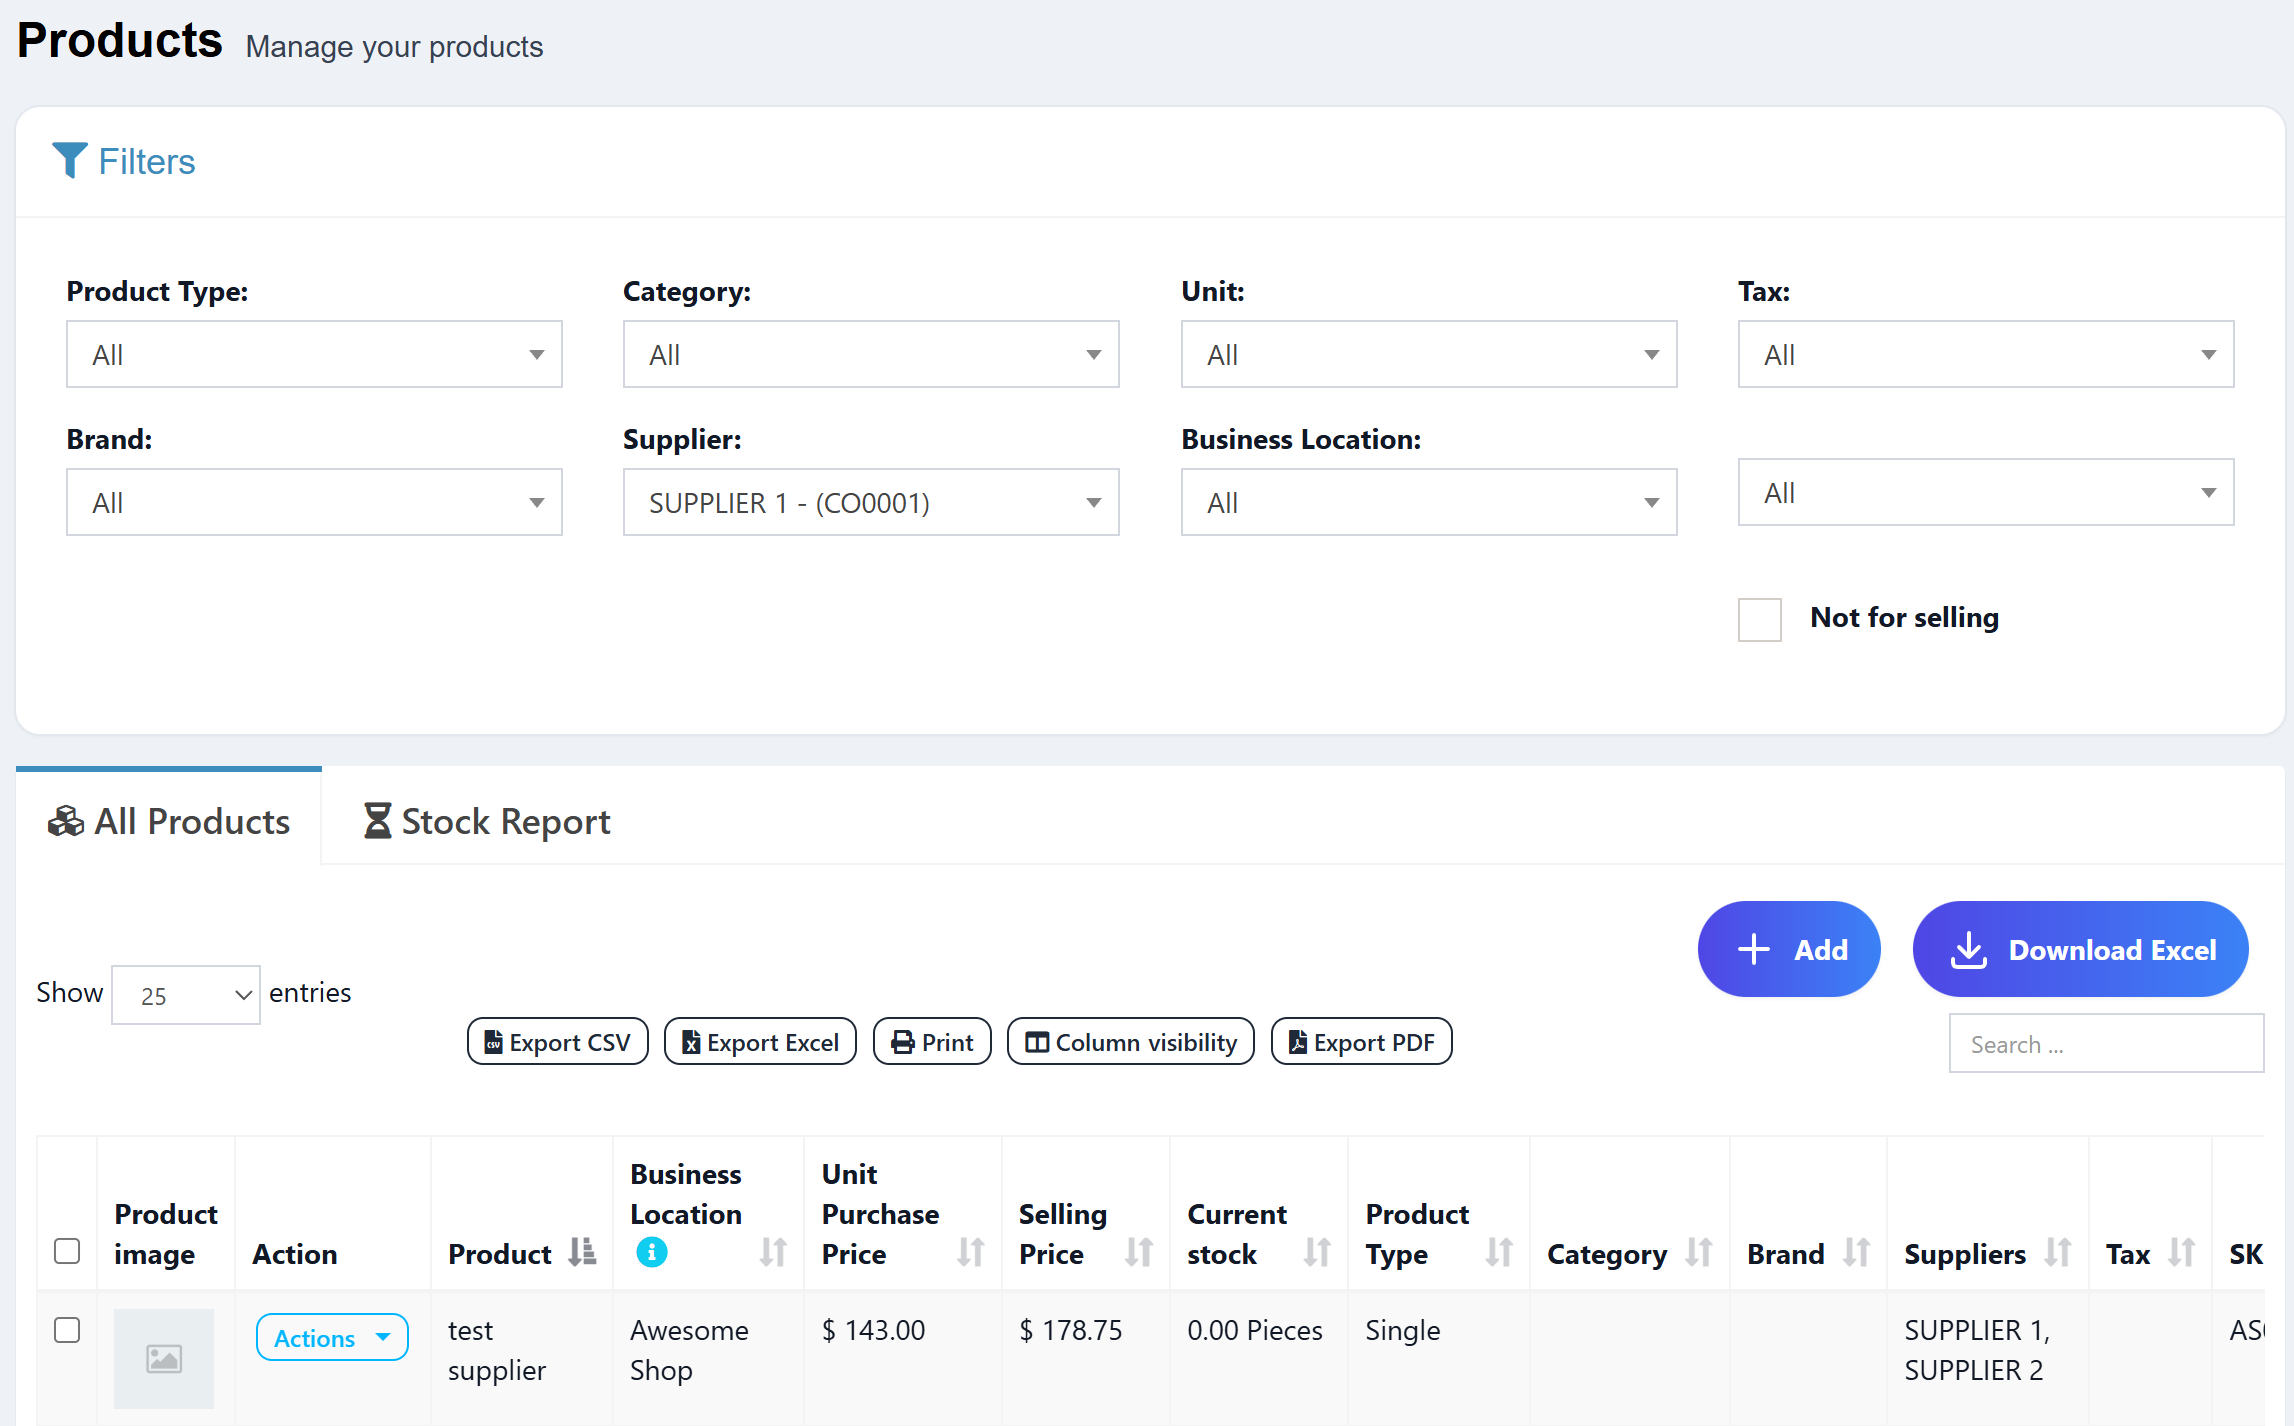Viewport: 2294px width, 1426px height.
Task: Click inside the Search field
Action: (2105, 1043)
